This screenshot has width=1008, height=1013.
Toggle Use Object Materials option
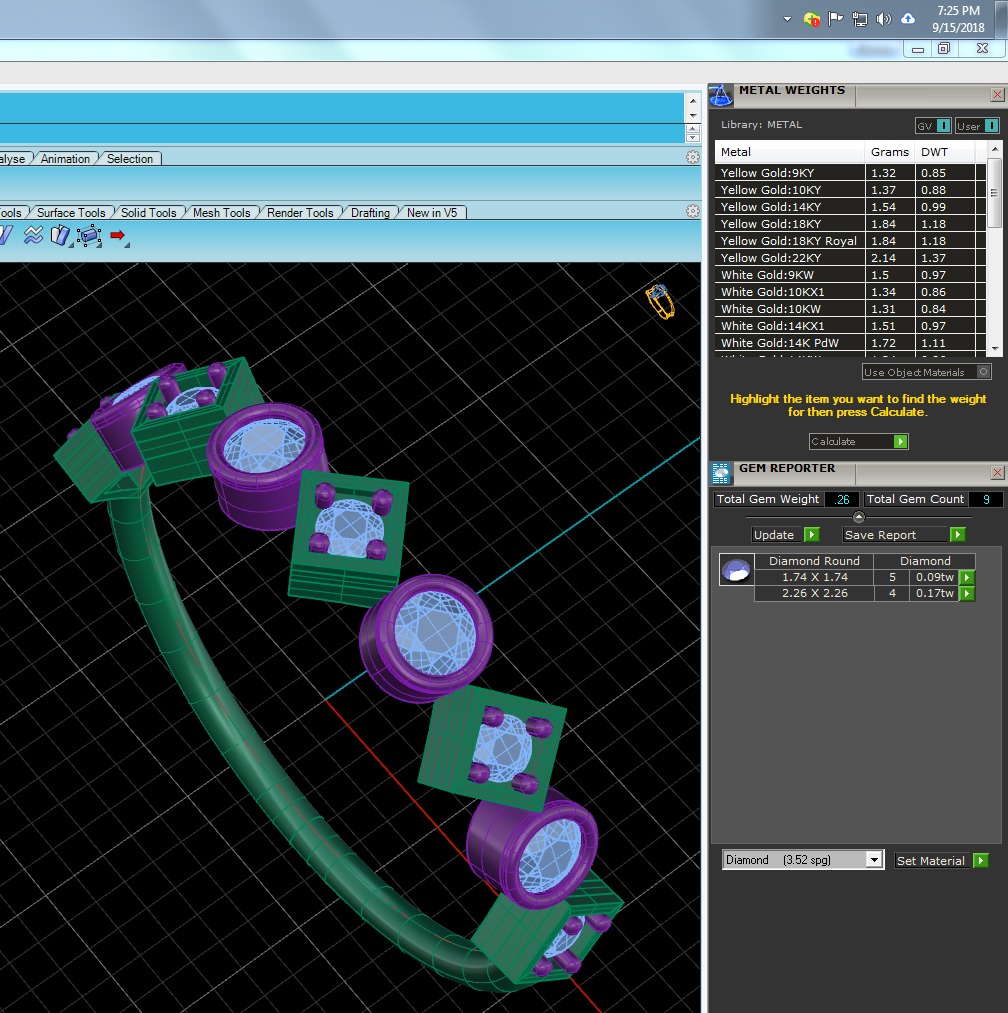pos(927,372)
